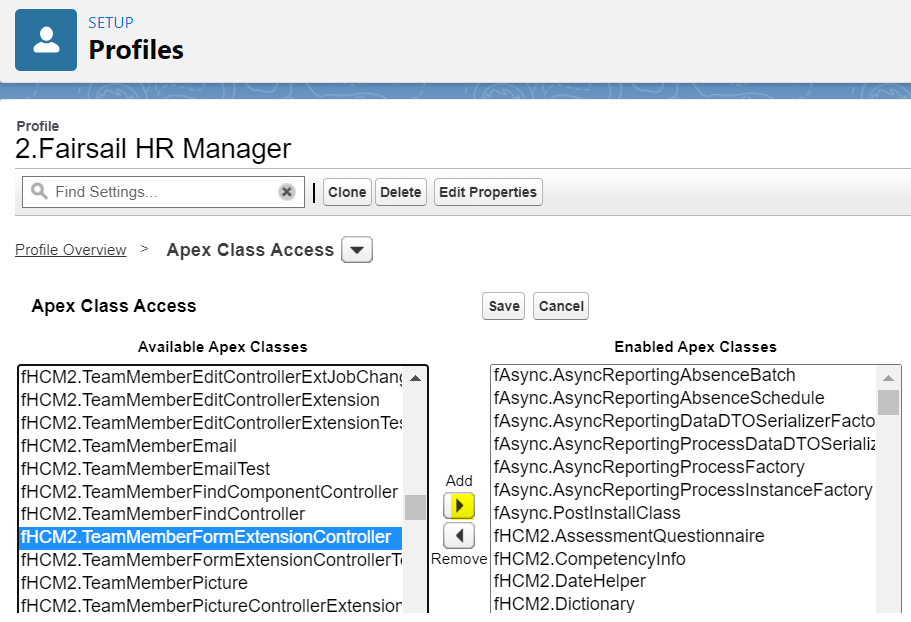911x622 pixels.
Task: Click the search magnifier icon in Find Settings
Action: pyautogui.click(x=40, y=191)
